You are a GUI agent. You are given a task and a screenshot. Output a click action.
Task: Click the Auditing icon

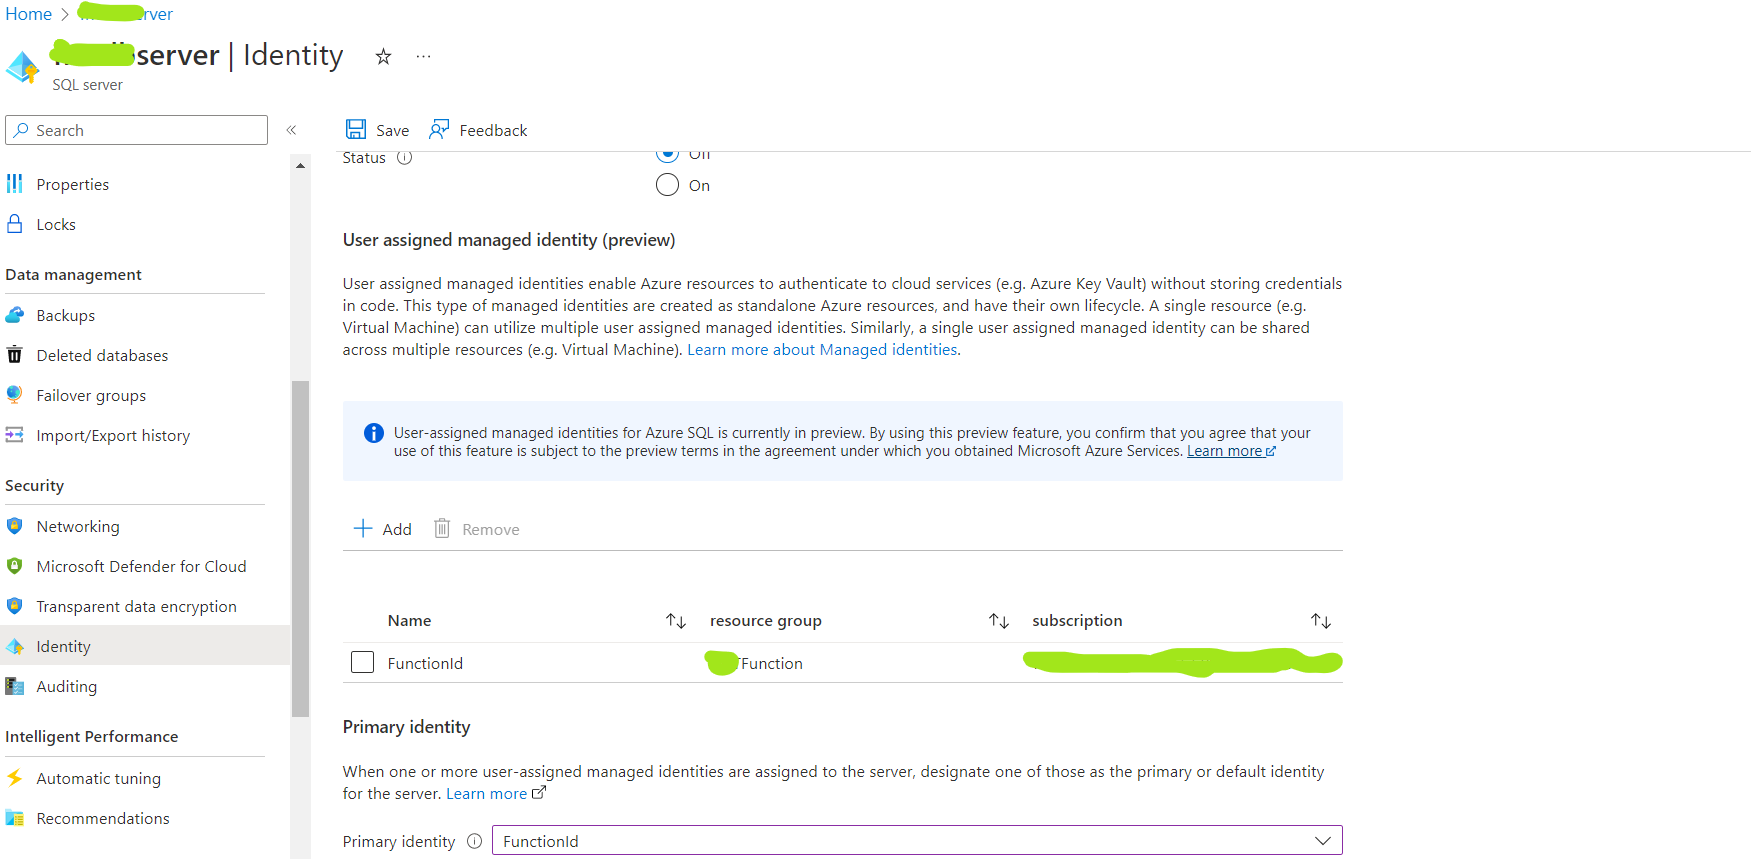pos(14,686)
